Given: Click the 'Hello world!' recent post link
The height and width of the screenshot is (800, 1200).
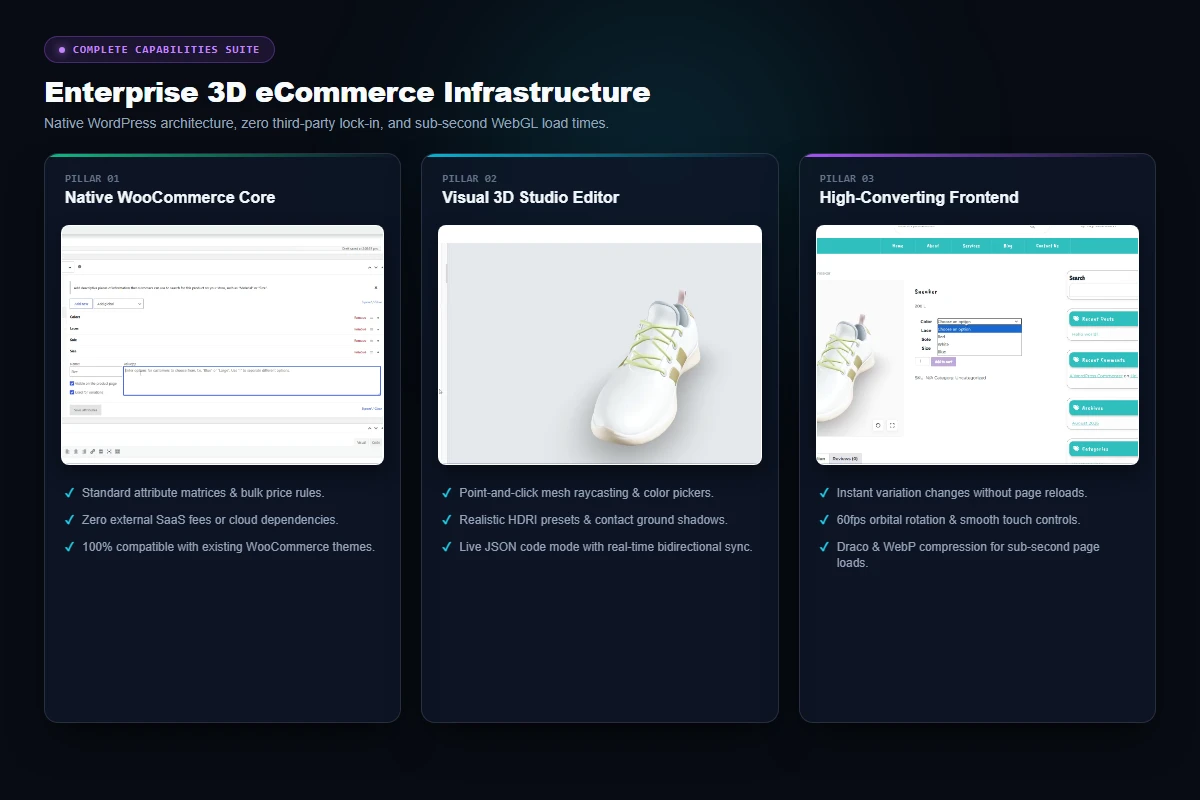Looking at the screenshot, I should click(x=1085, y=334).
